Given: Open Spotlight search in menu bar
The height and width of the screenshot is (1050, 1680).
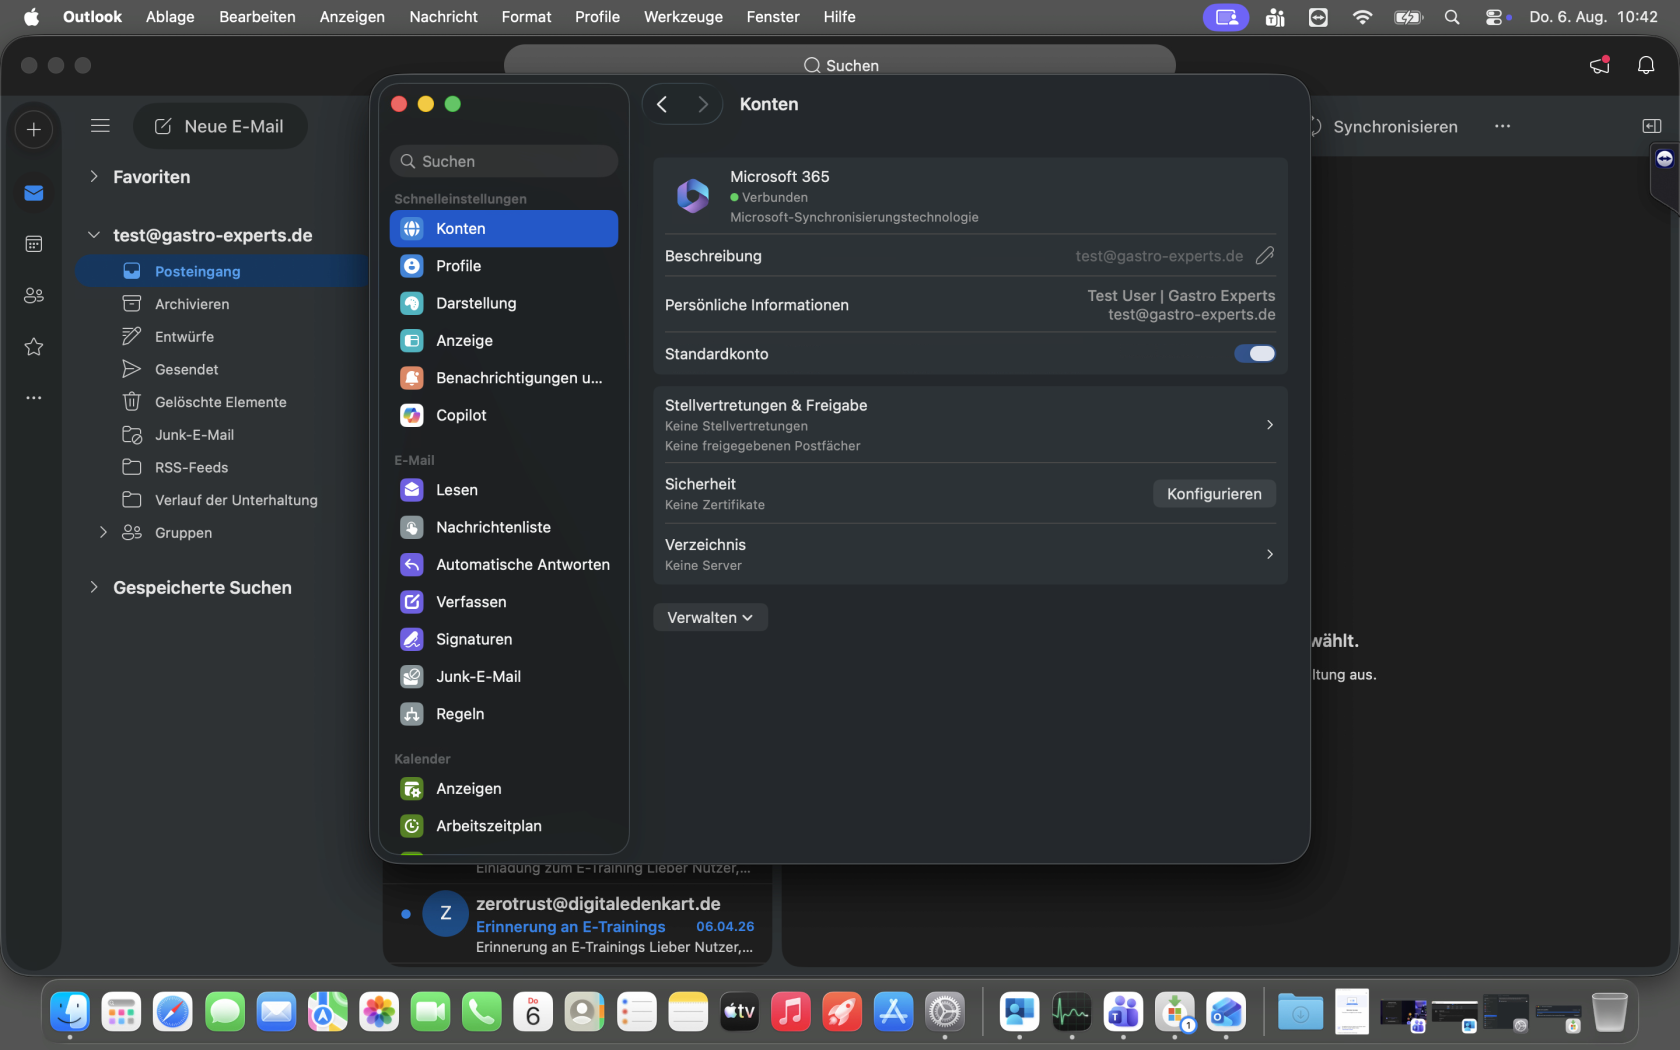Looking at the screenshot, I should coord(1452,17).
